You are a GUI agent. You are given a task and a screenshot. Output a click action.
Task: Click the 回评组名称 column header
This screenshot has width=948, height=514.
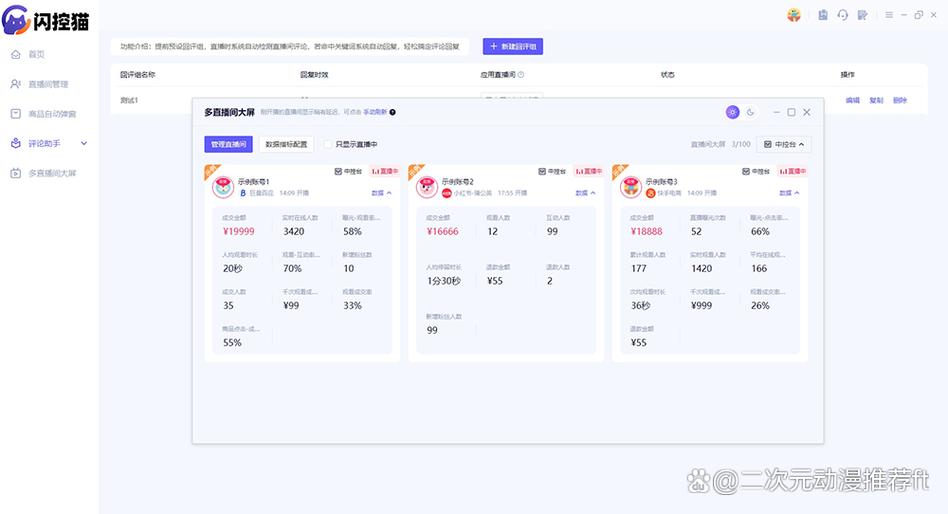[x=137, y=75]
